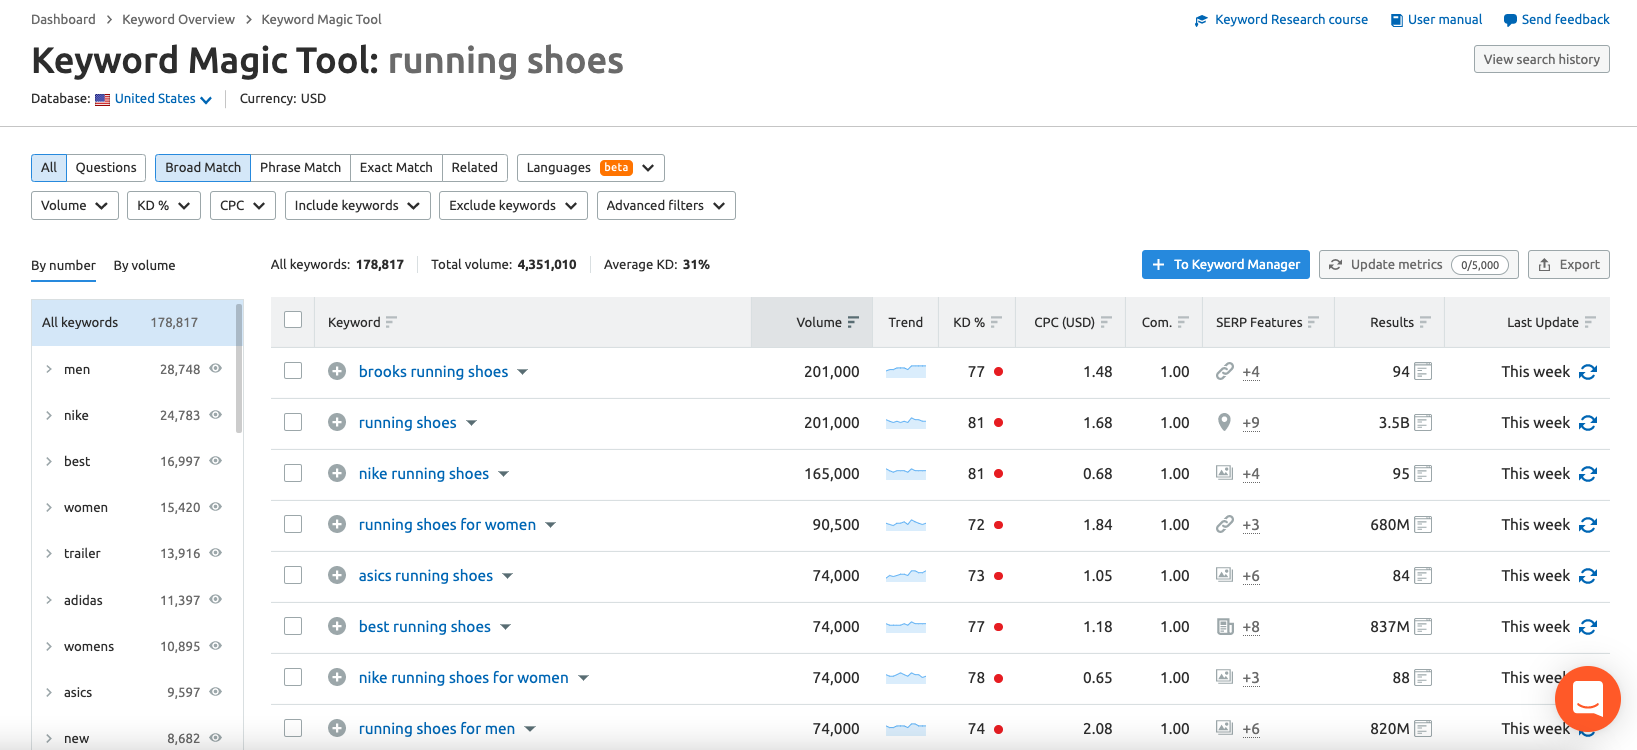Screen dimensions: 1637x750
Task: Check the brooks running shoes row checkbox
Action: [x=293, y=371]
